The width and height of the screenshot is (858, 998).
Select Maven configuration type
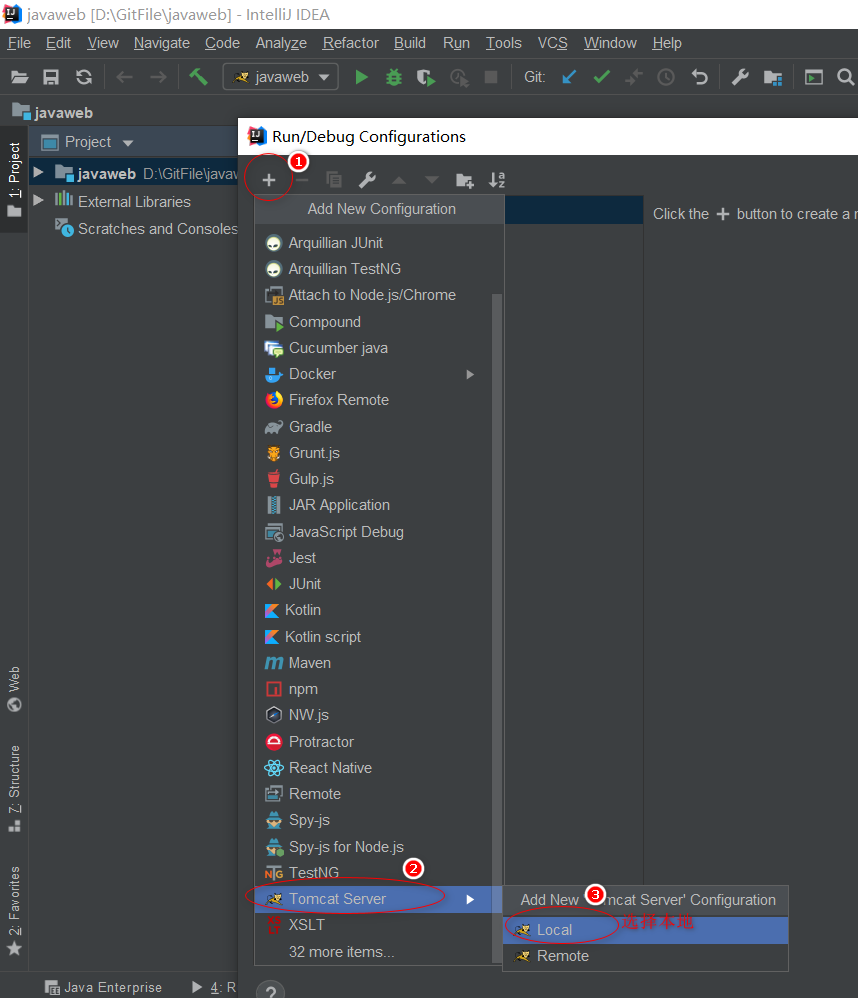[x=373, y=663]
